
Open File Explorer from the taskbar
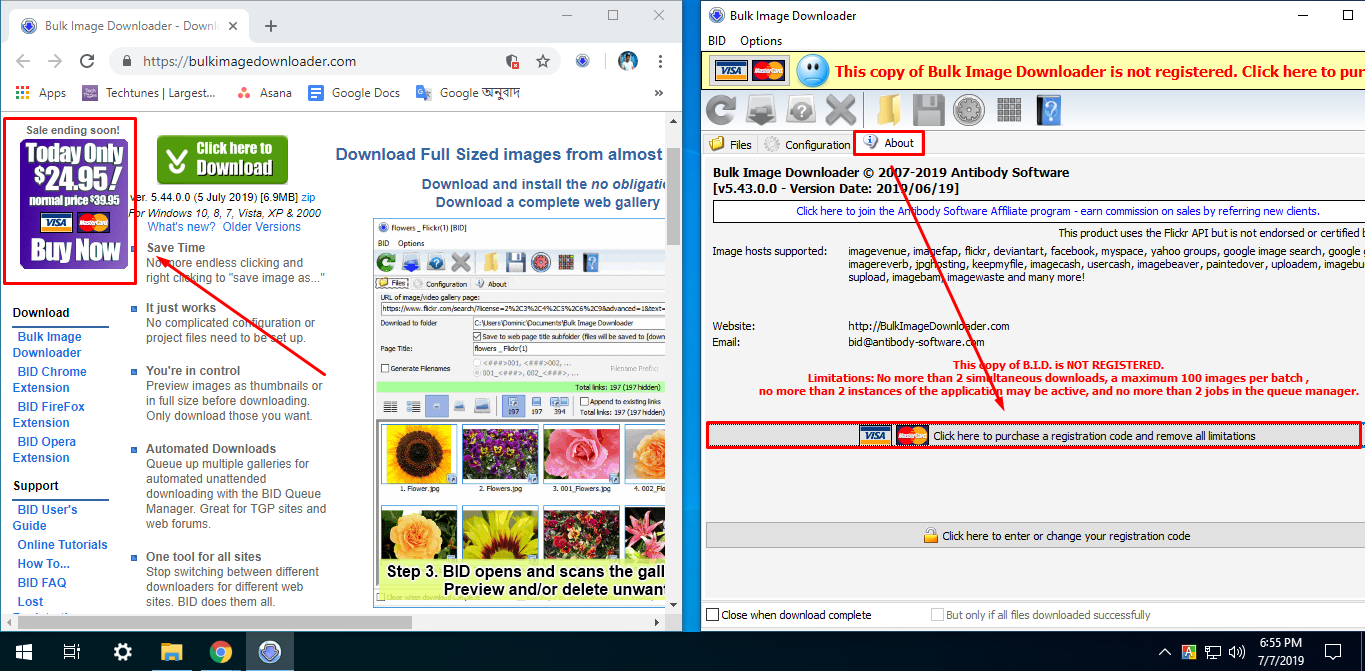[x=171, y=652]
